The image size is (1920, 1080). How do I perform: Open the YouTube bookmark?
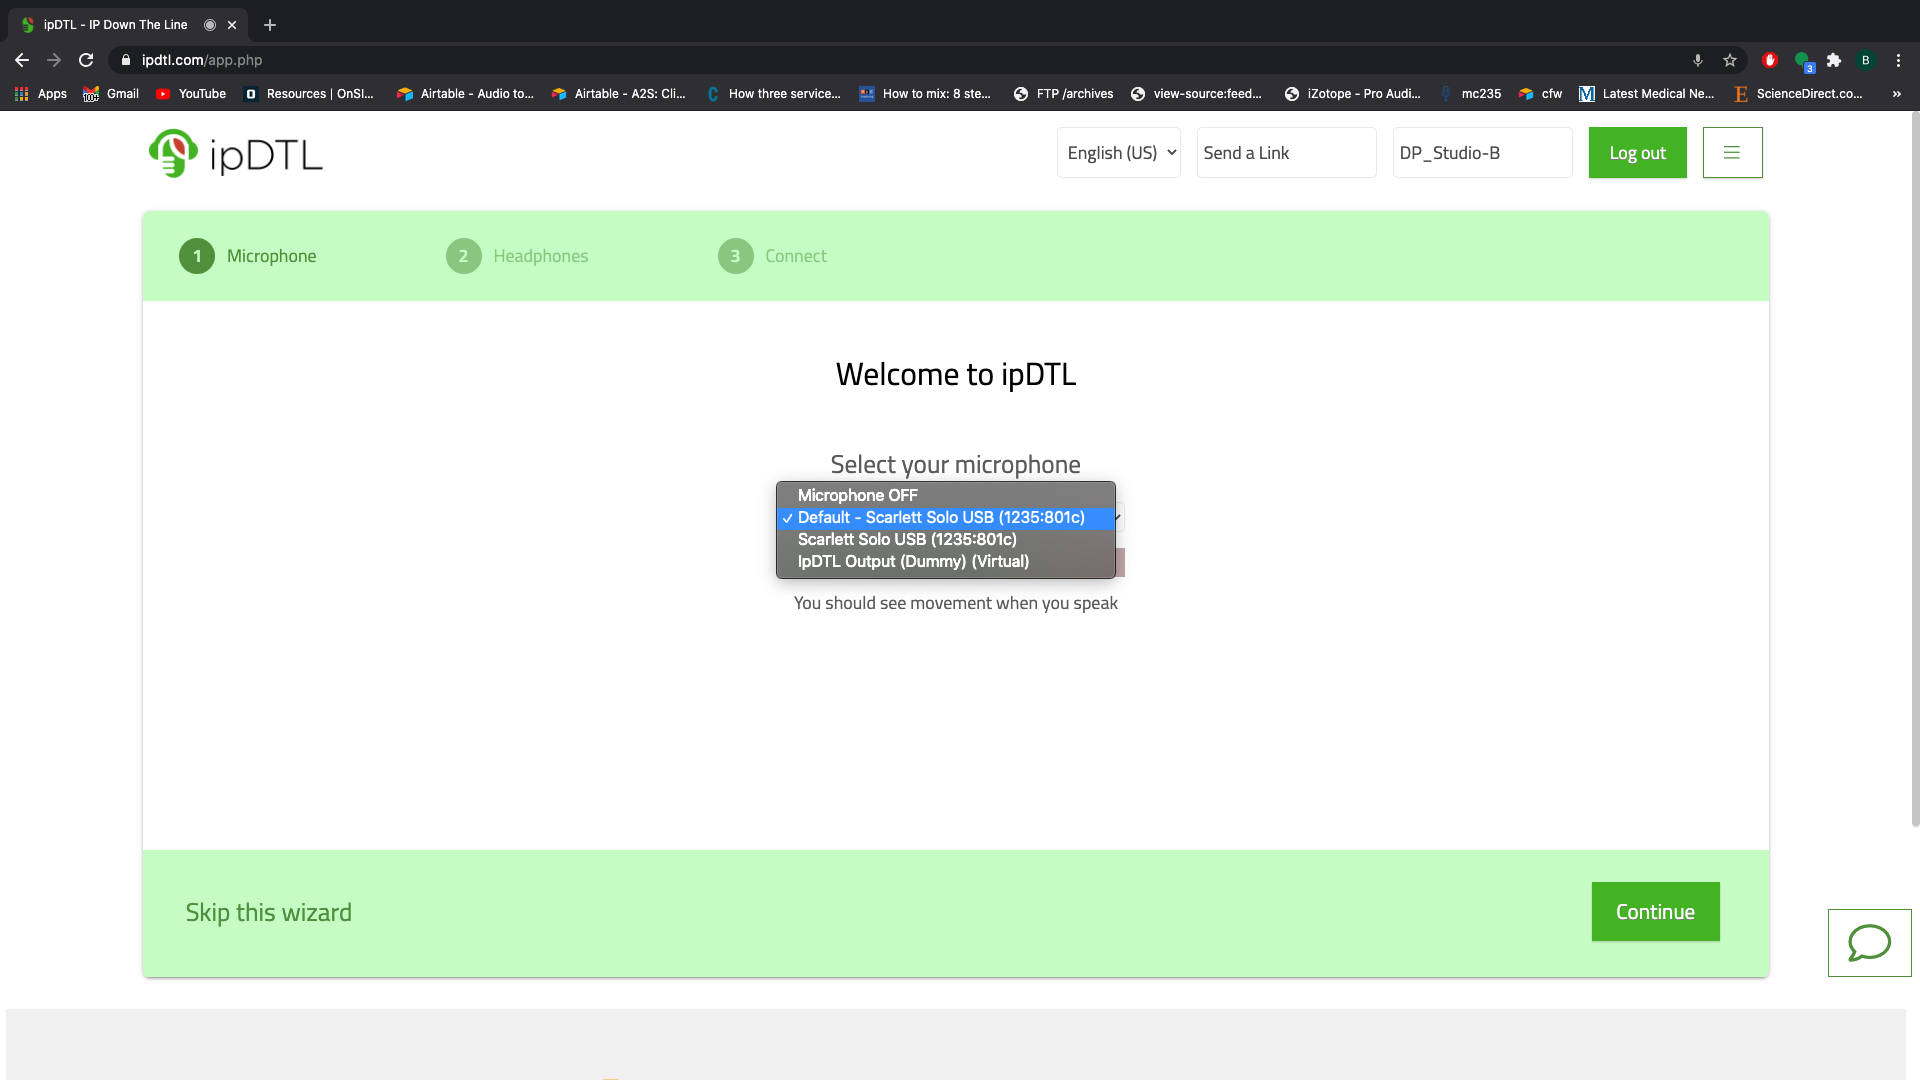click(191, 94)
